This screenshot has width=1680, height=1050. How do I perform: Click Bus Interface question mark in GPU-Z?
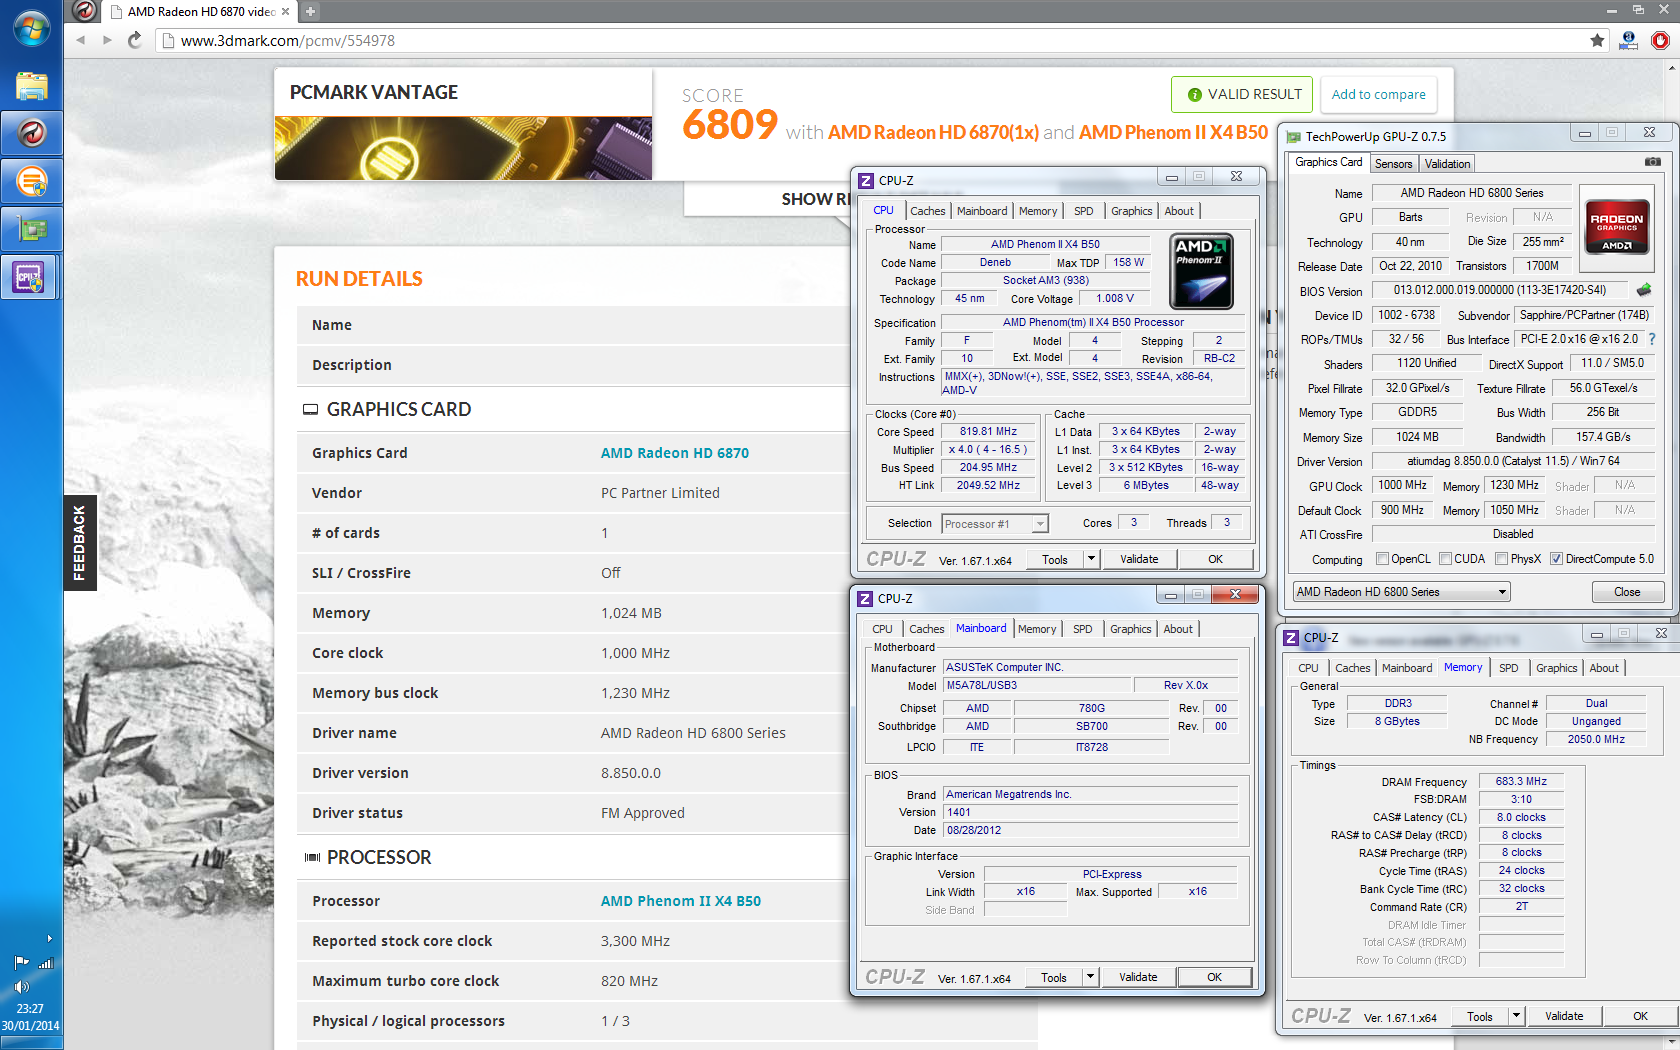tap(1651, 339)
